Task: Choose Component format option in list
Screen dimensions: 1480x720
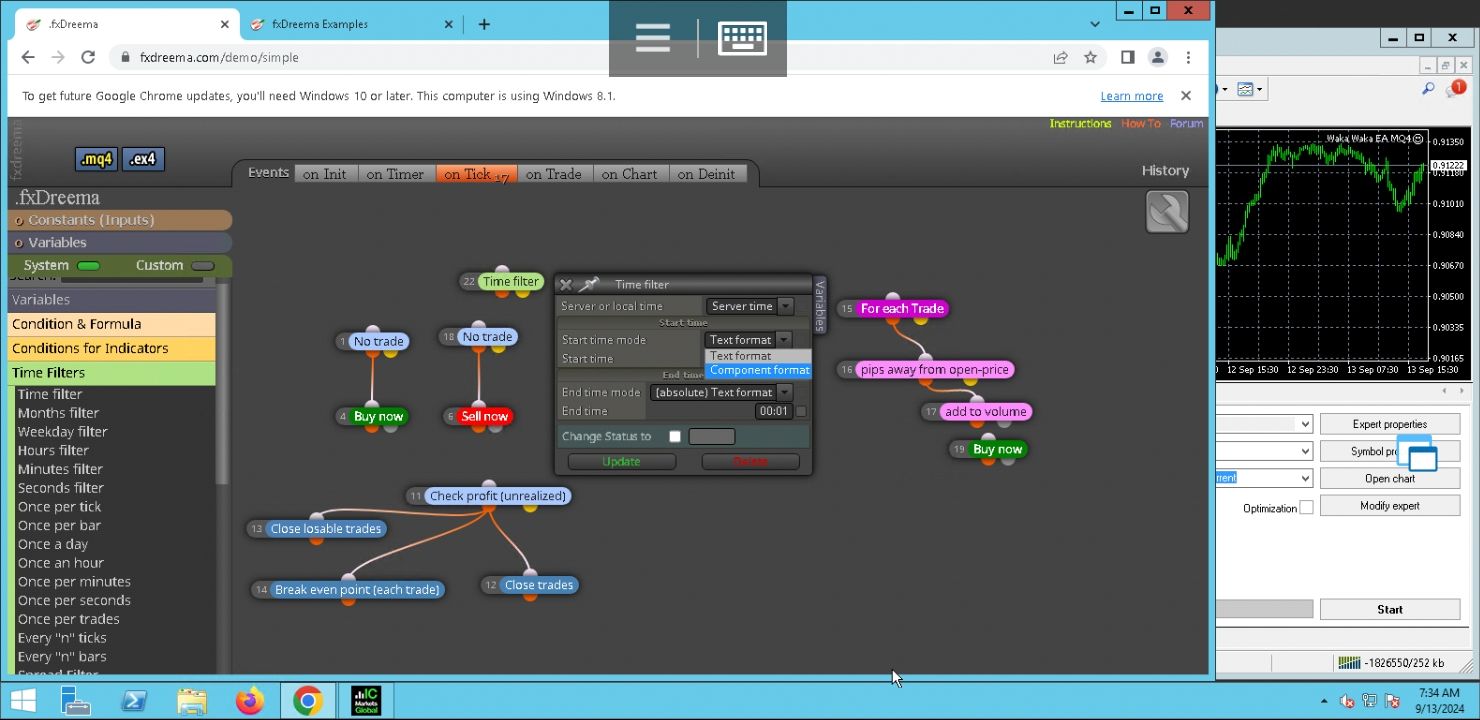Action: [x=759, y=370]
